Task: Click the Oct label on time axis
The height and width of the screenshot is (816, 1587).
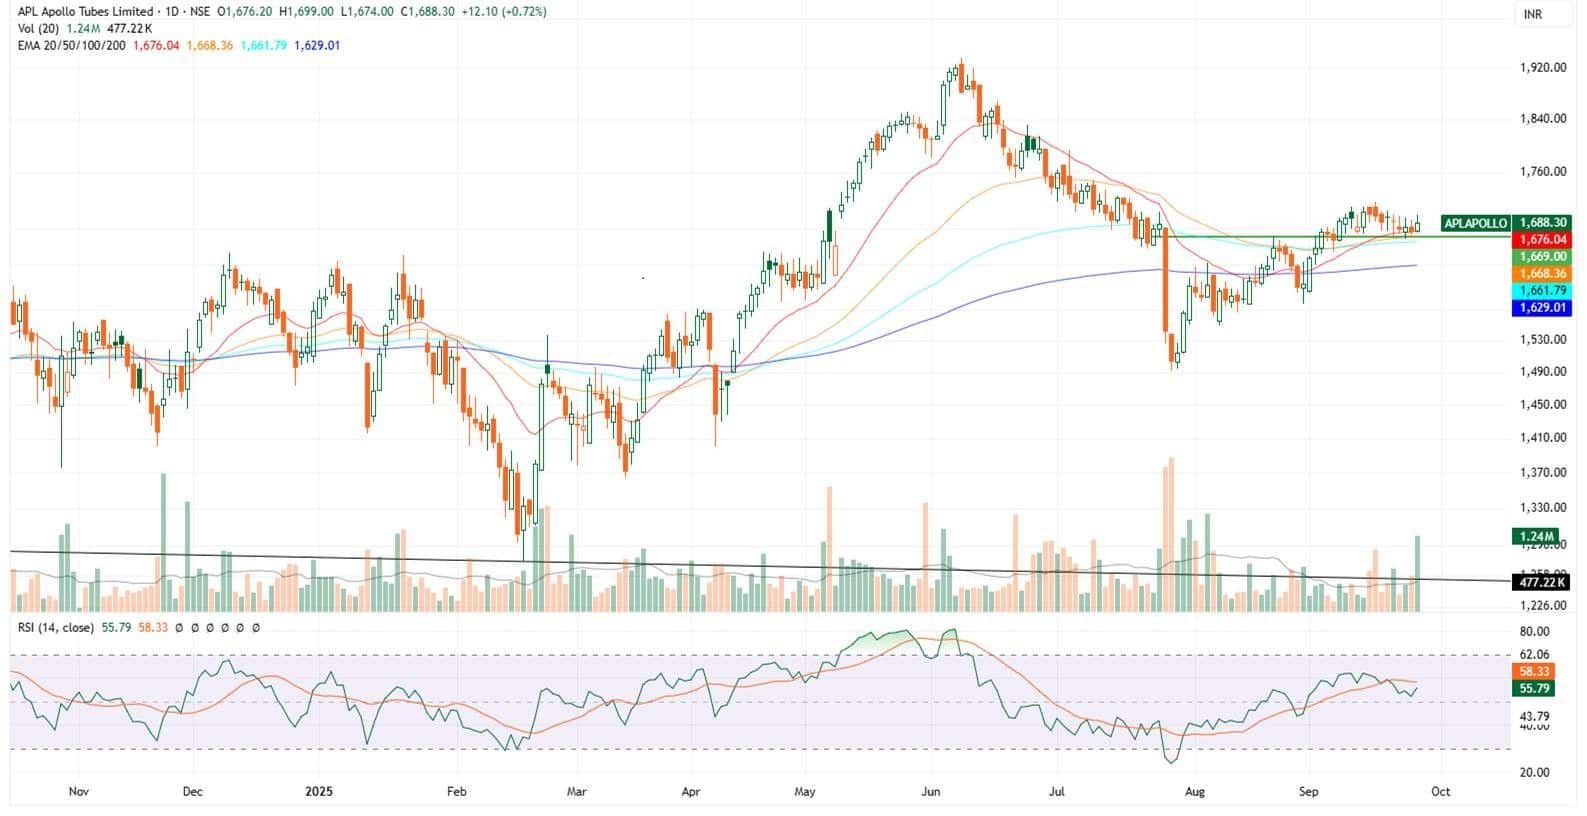Action: 1440,792
